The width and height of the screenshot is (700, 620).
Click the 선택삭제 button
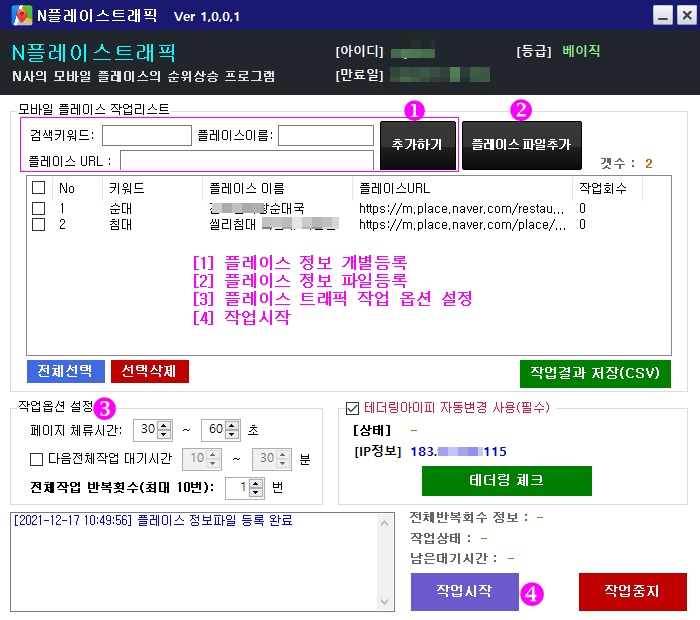pyautogui.click(x=150, y=371)
